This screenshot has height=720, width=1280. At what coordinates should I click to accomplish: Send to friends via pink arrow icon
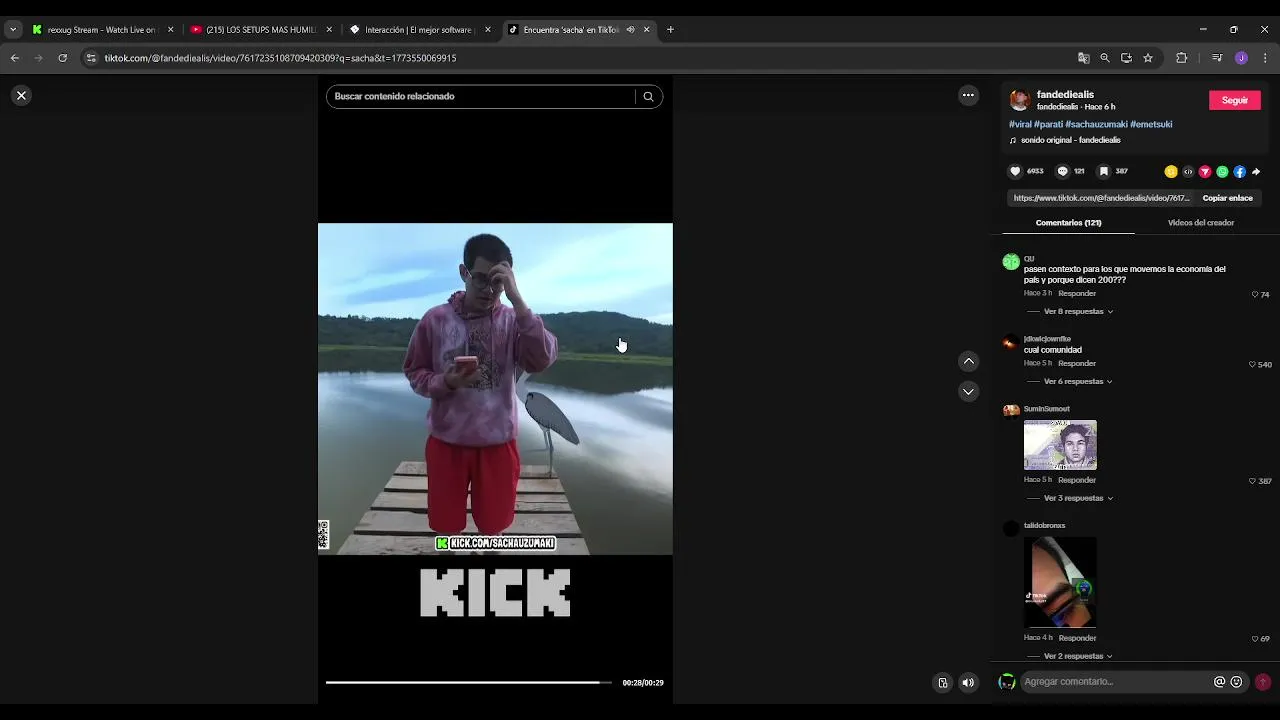coord(1205,172)
